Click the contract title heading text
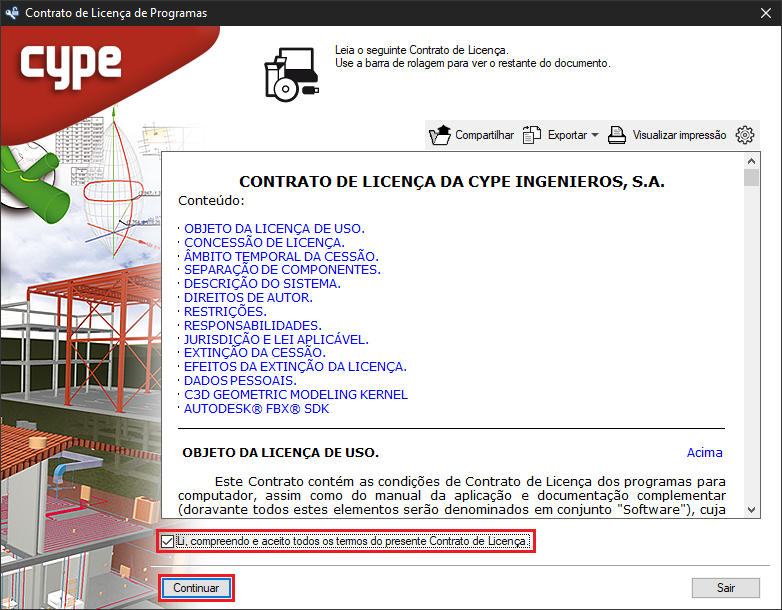This screenshot has width=782, height=610. coord(452,182)
